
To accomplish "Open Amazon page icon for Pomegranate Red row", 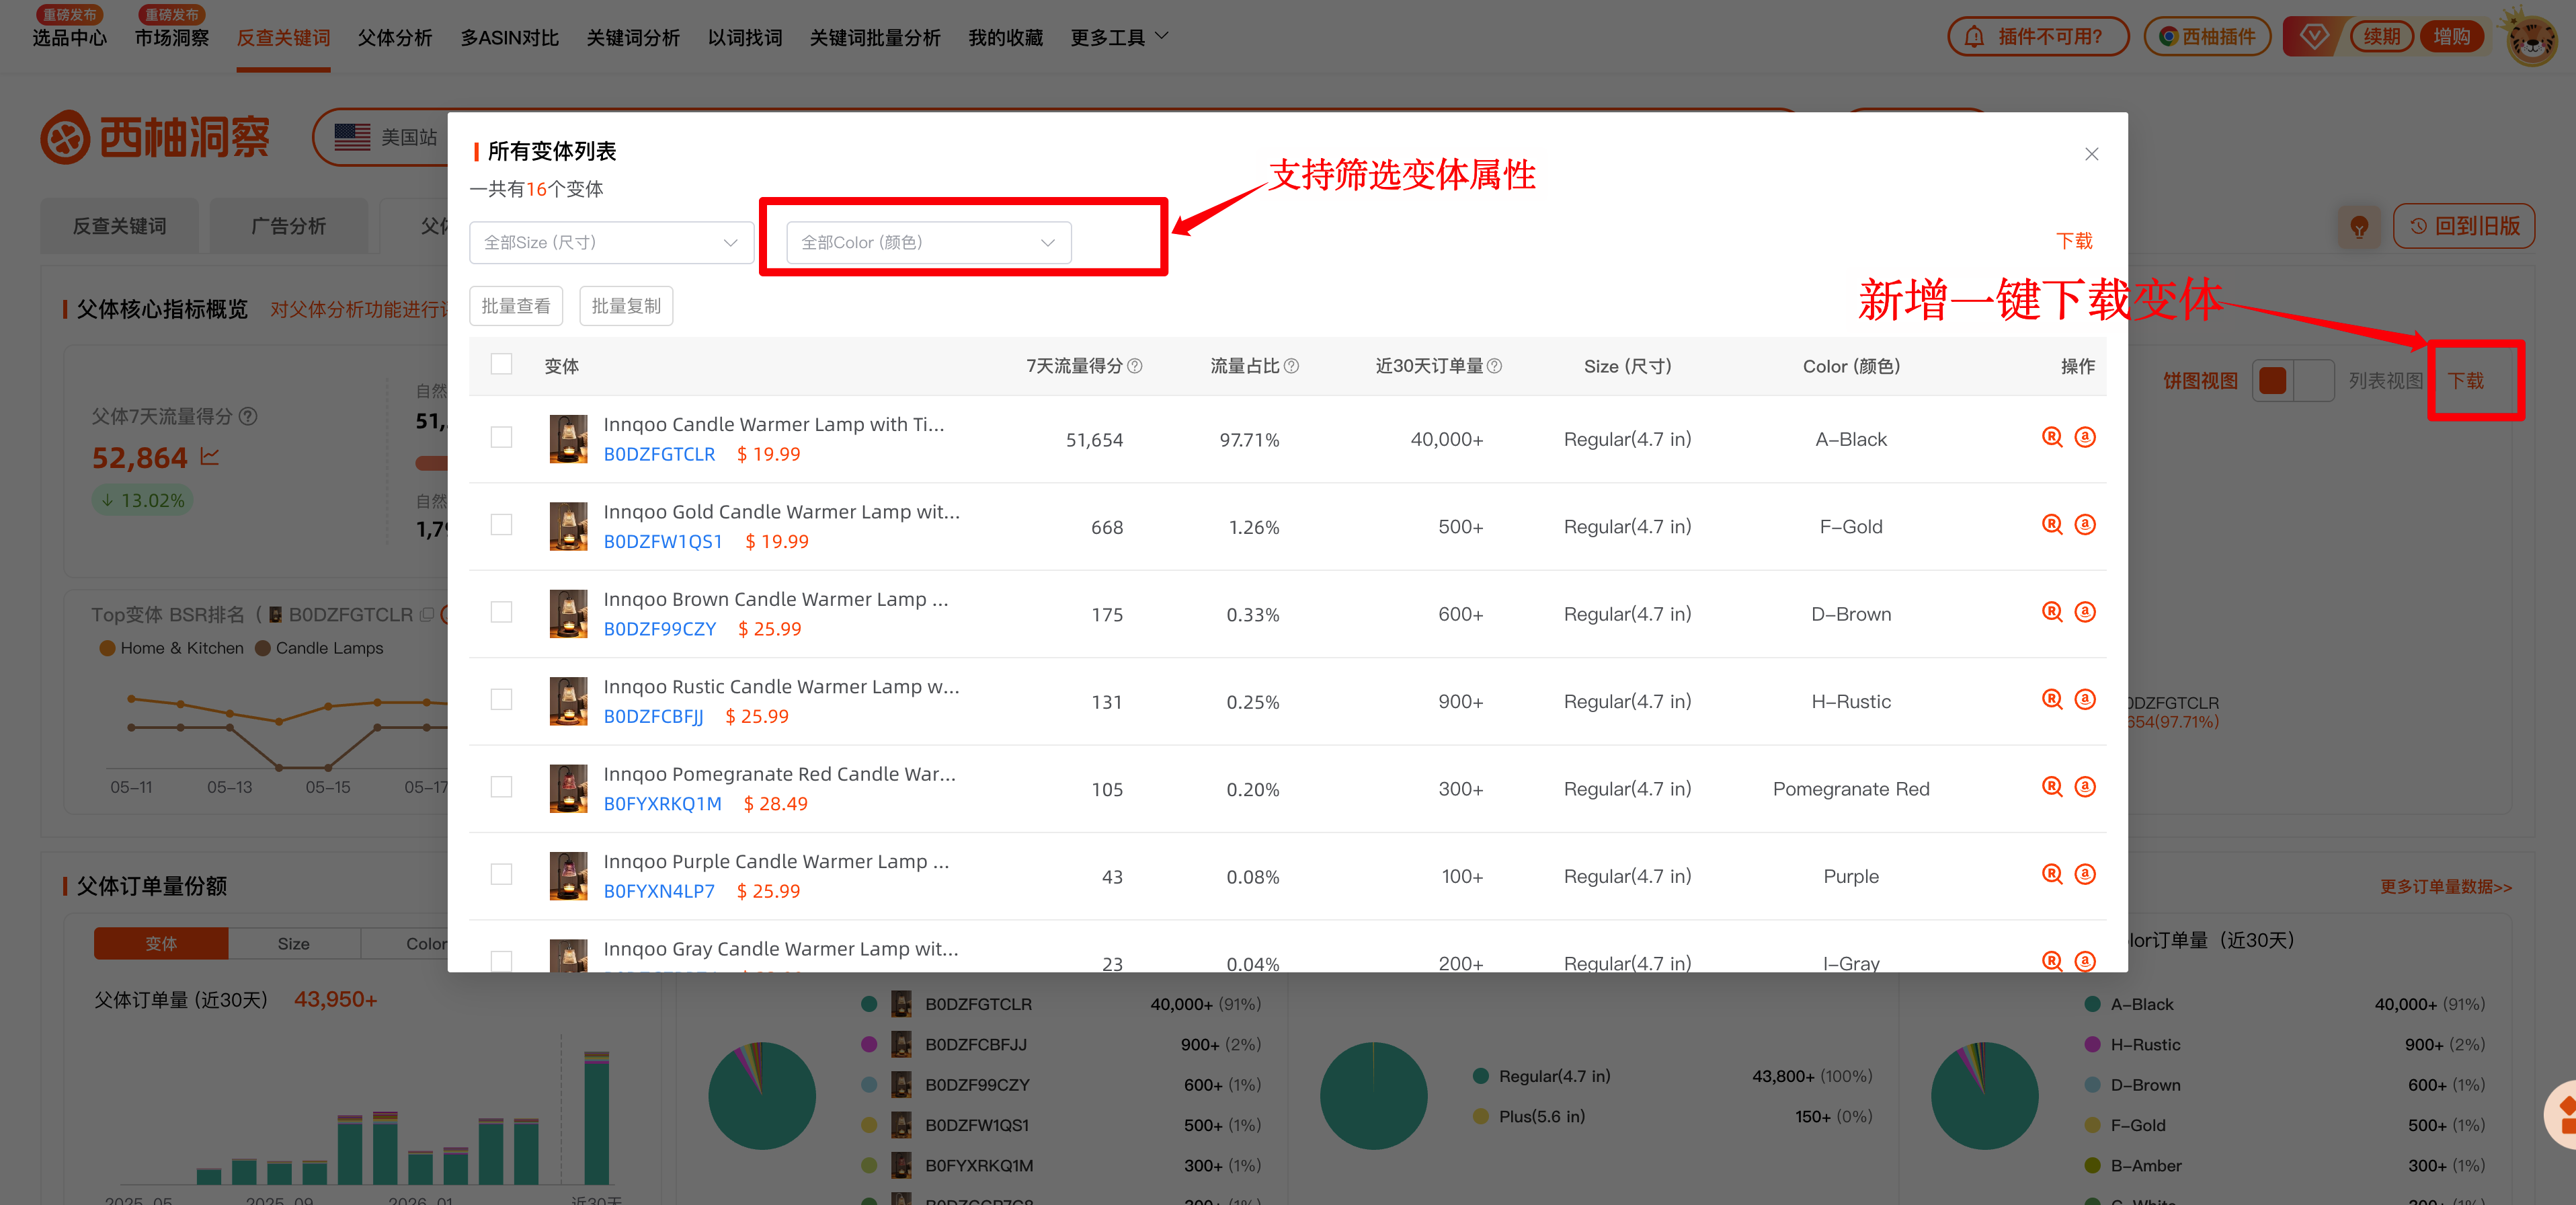I will (2085, 787).
